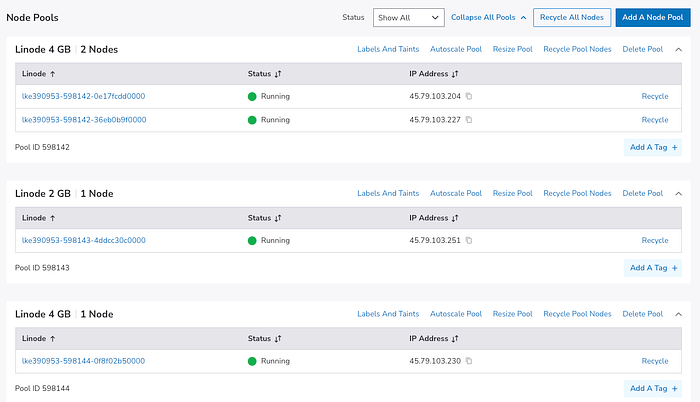The width and height of the screenshot is (700, 402).
Task: Copy IP address 45.79.103.230
Action: coord(468,361)
